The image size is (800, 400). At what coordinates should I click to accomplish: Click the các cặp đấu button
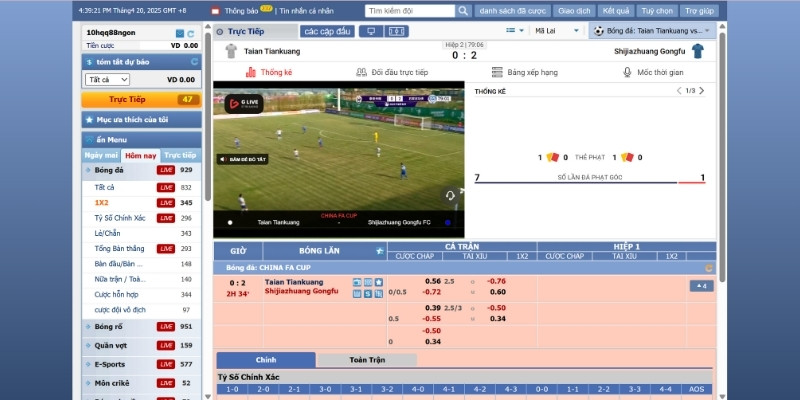point(327,32)
